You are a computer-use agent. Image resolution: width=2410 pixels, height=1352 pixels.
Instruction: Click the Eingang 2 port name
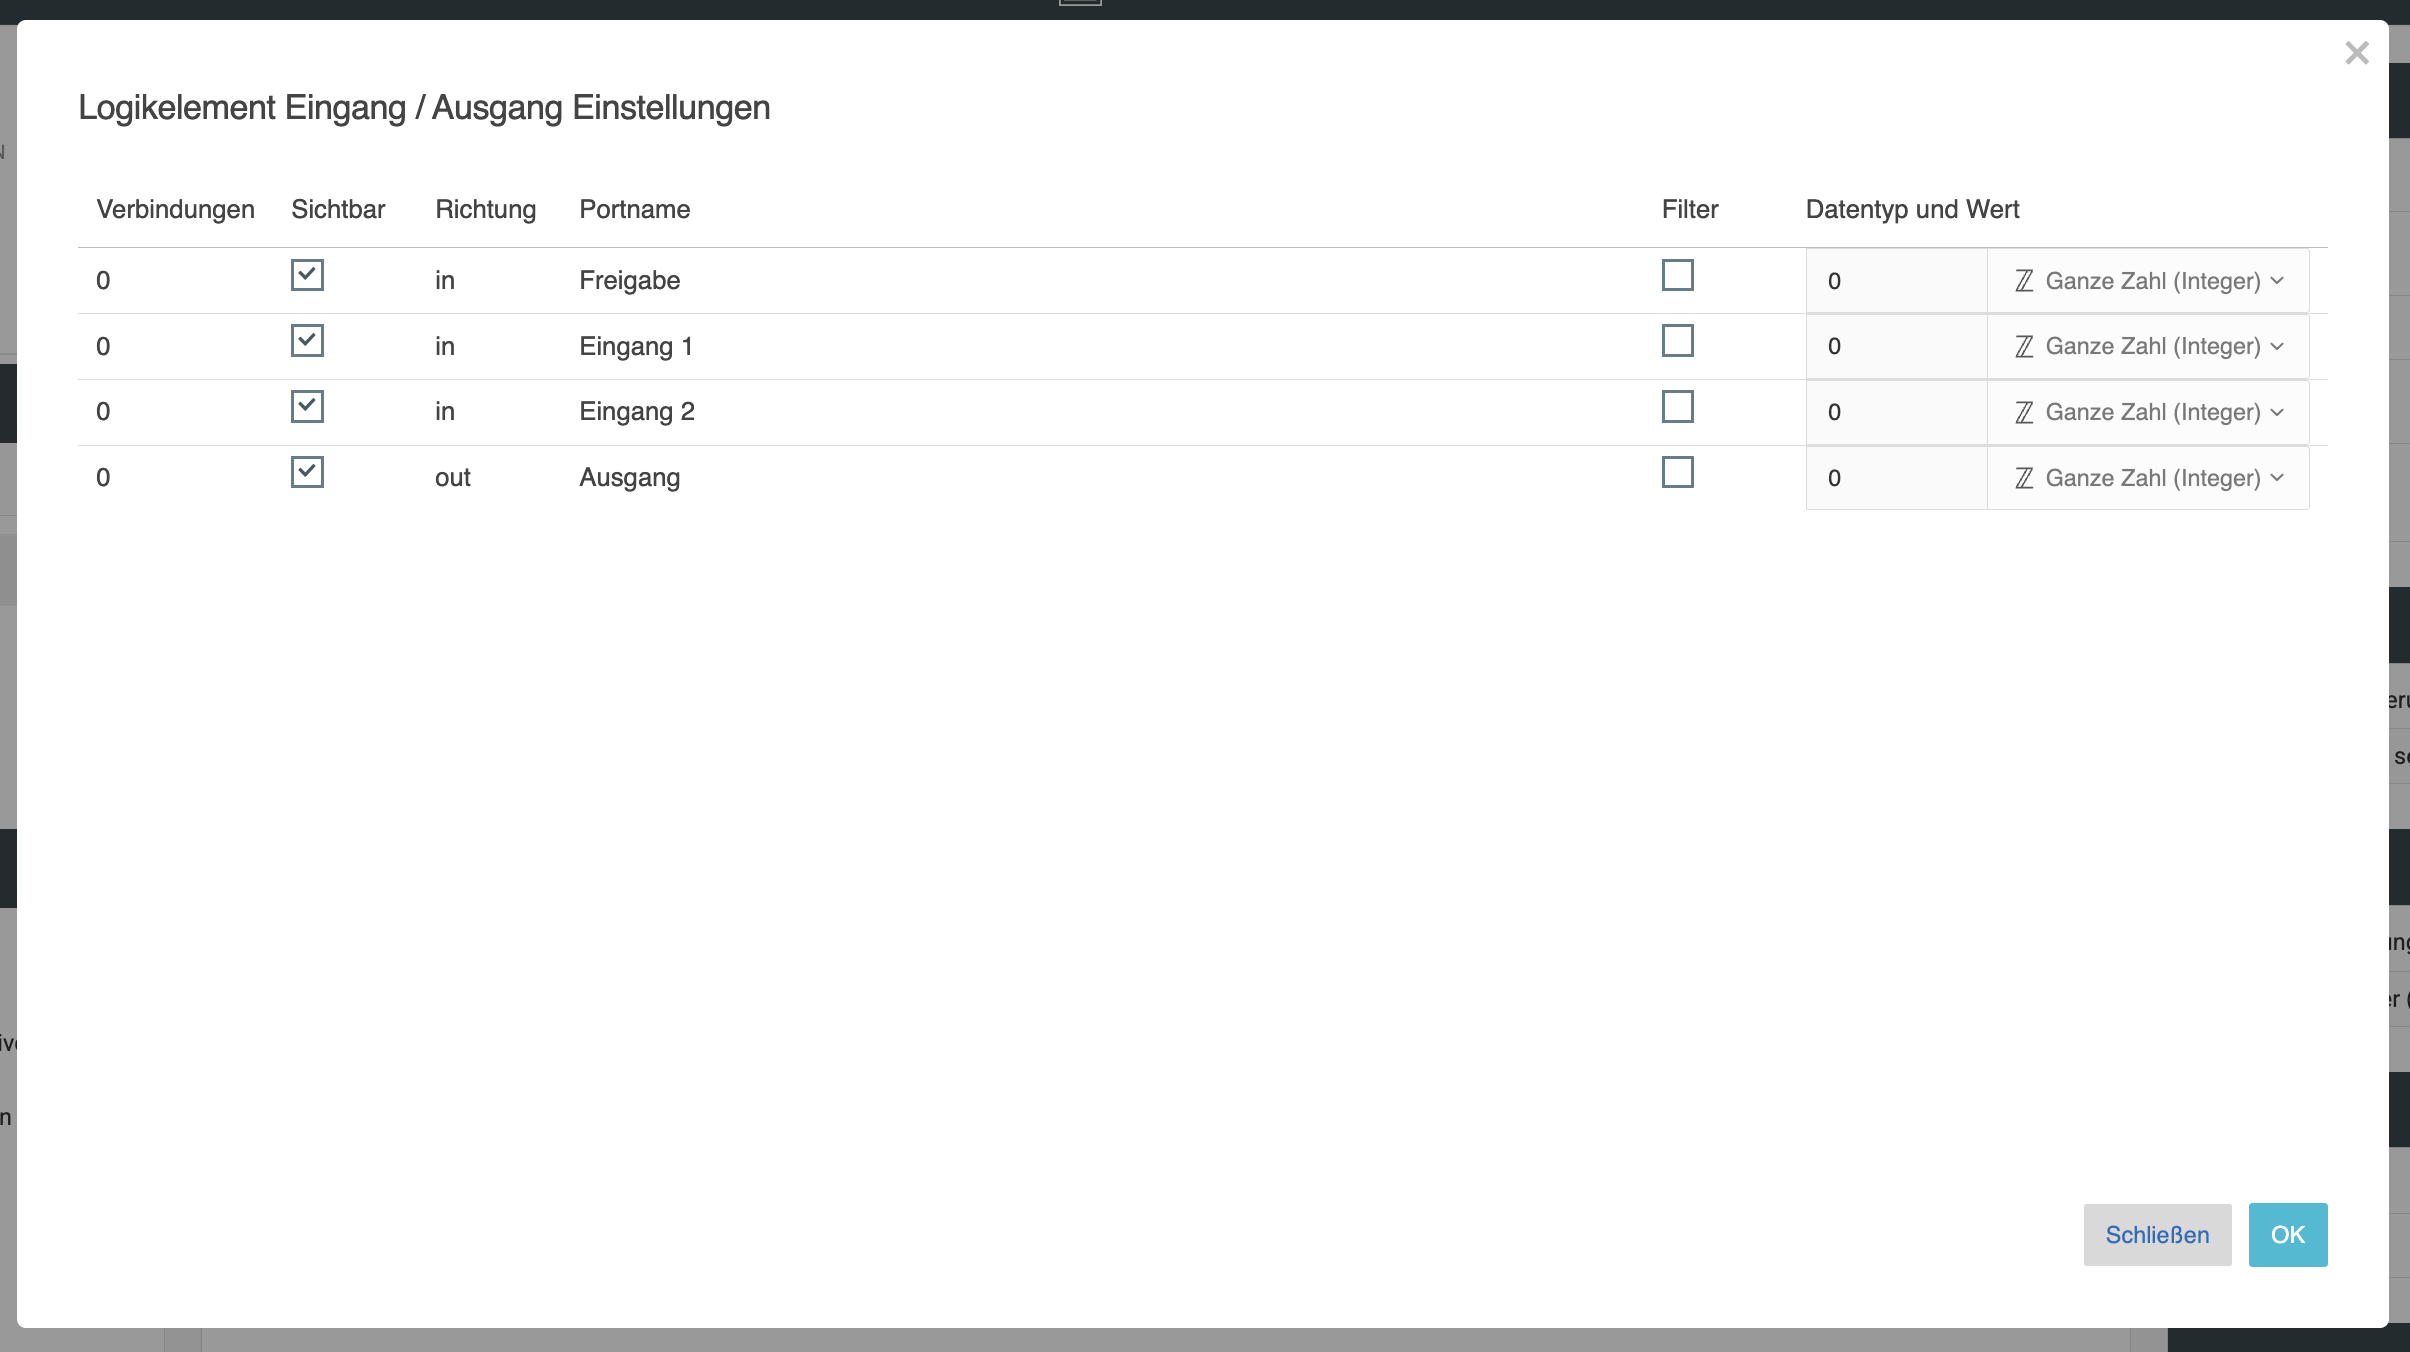tap(637, 412)
